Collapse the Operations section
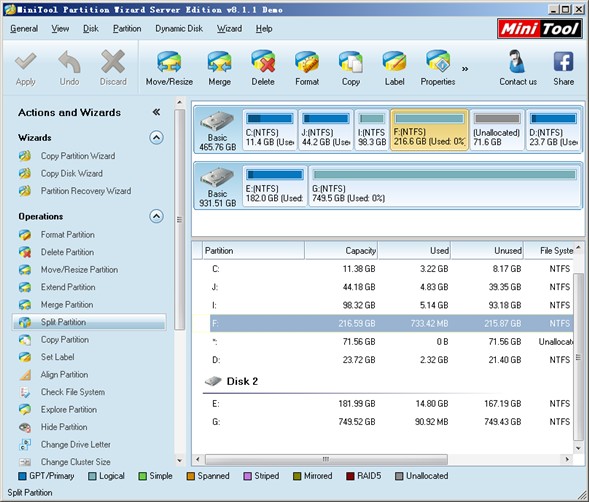The width and height of the screenshot is (589, 502). pyautogui.click(x=156, y=216)
